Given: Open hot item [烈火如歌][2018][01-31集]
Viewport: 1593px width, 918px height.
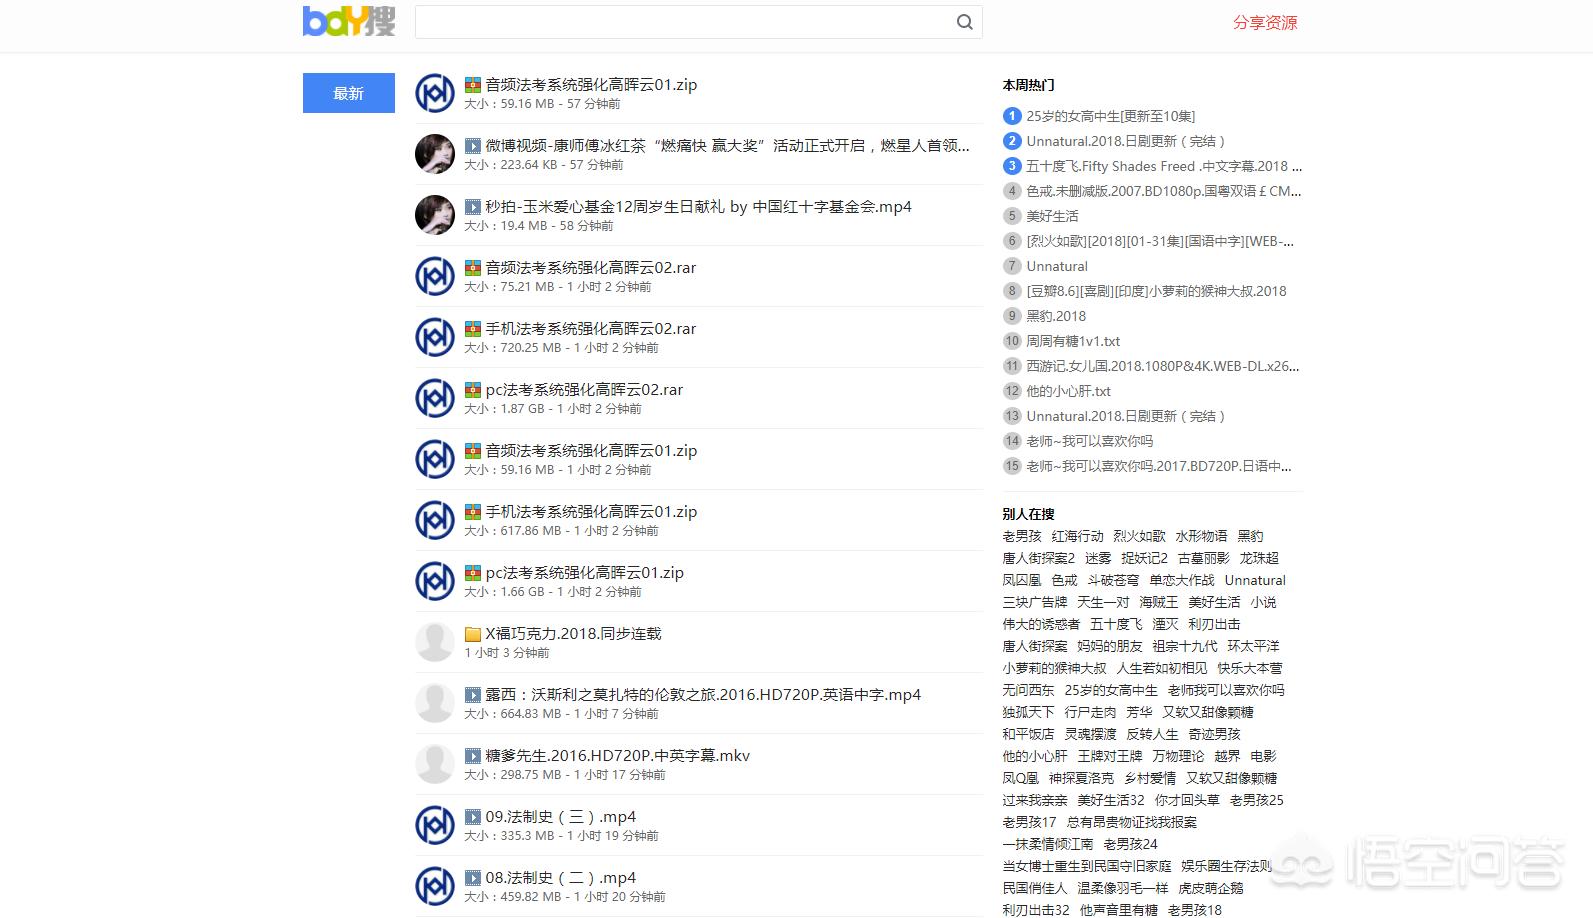Looking at the screenshot, I should point(1160,241).
